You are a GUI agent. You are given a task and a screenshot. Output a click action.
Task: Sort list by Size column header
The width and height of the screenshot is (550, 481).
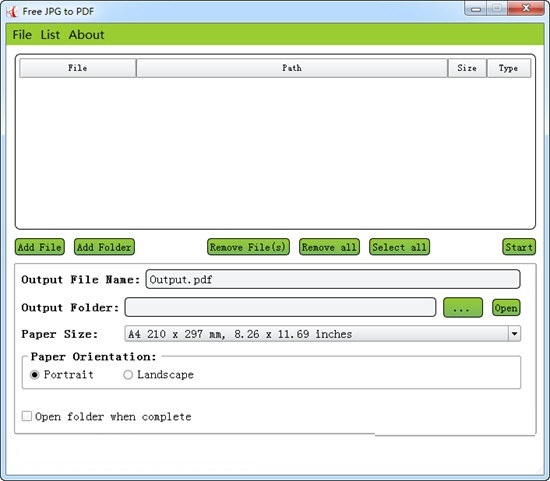467,68
